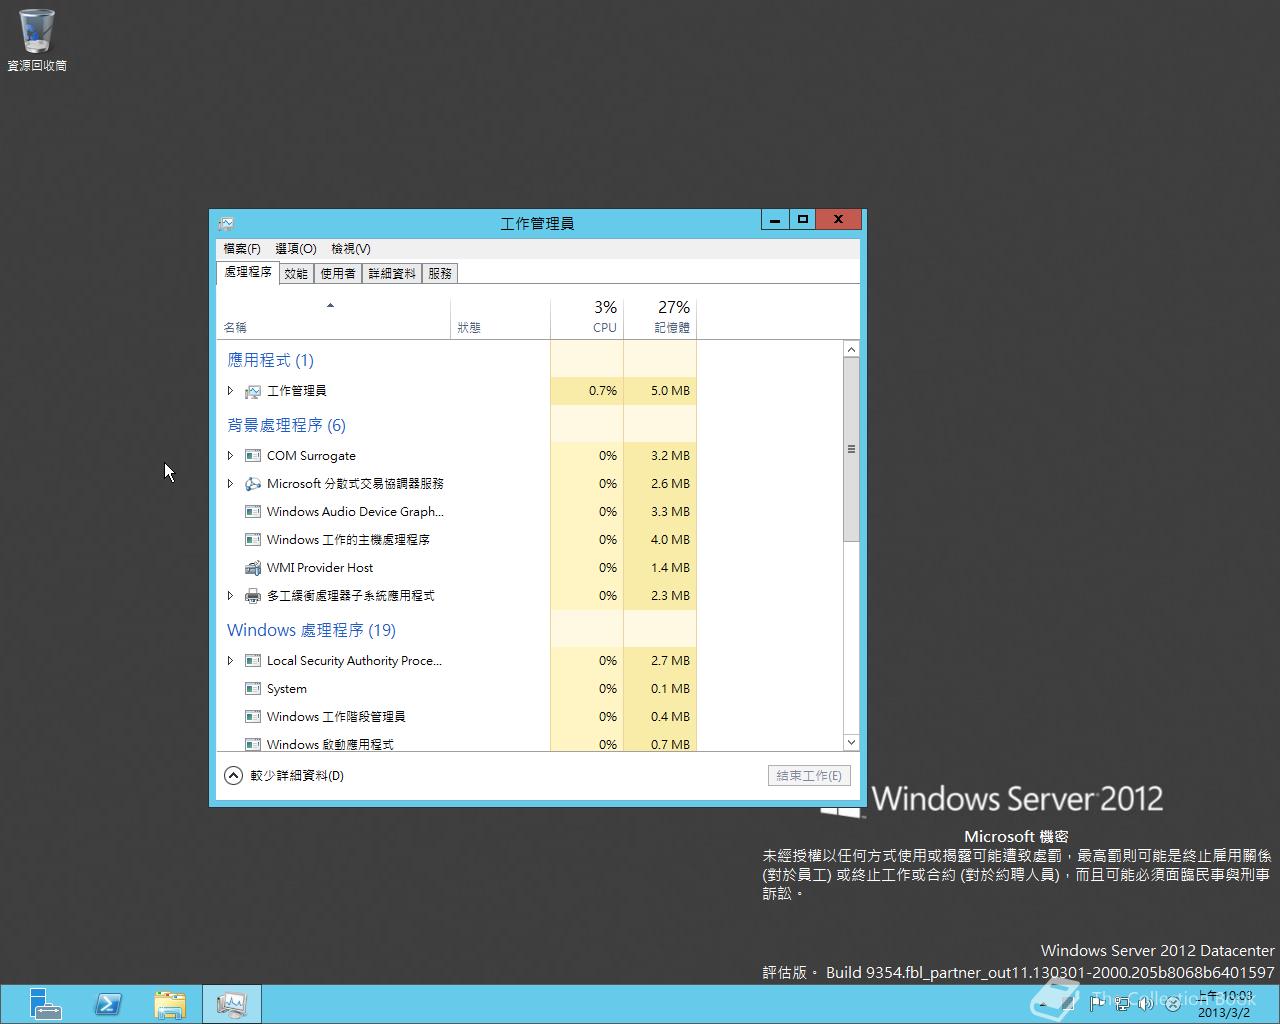The width and height of the screenshot is (1280, 1024).
Task: Open Server Manager from the taskbar
Action: coord(45,1003)
